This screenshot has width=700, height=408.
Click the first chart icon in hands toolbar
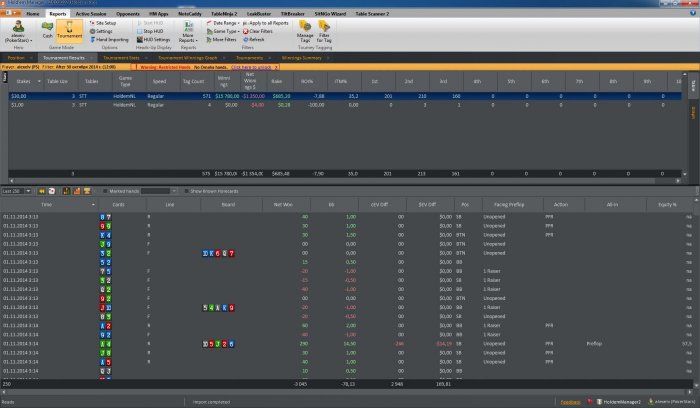pyautogui.click(x=67, y=191)
